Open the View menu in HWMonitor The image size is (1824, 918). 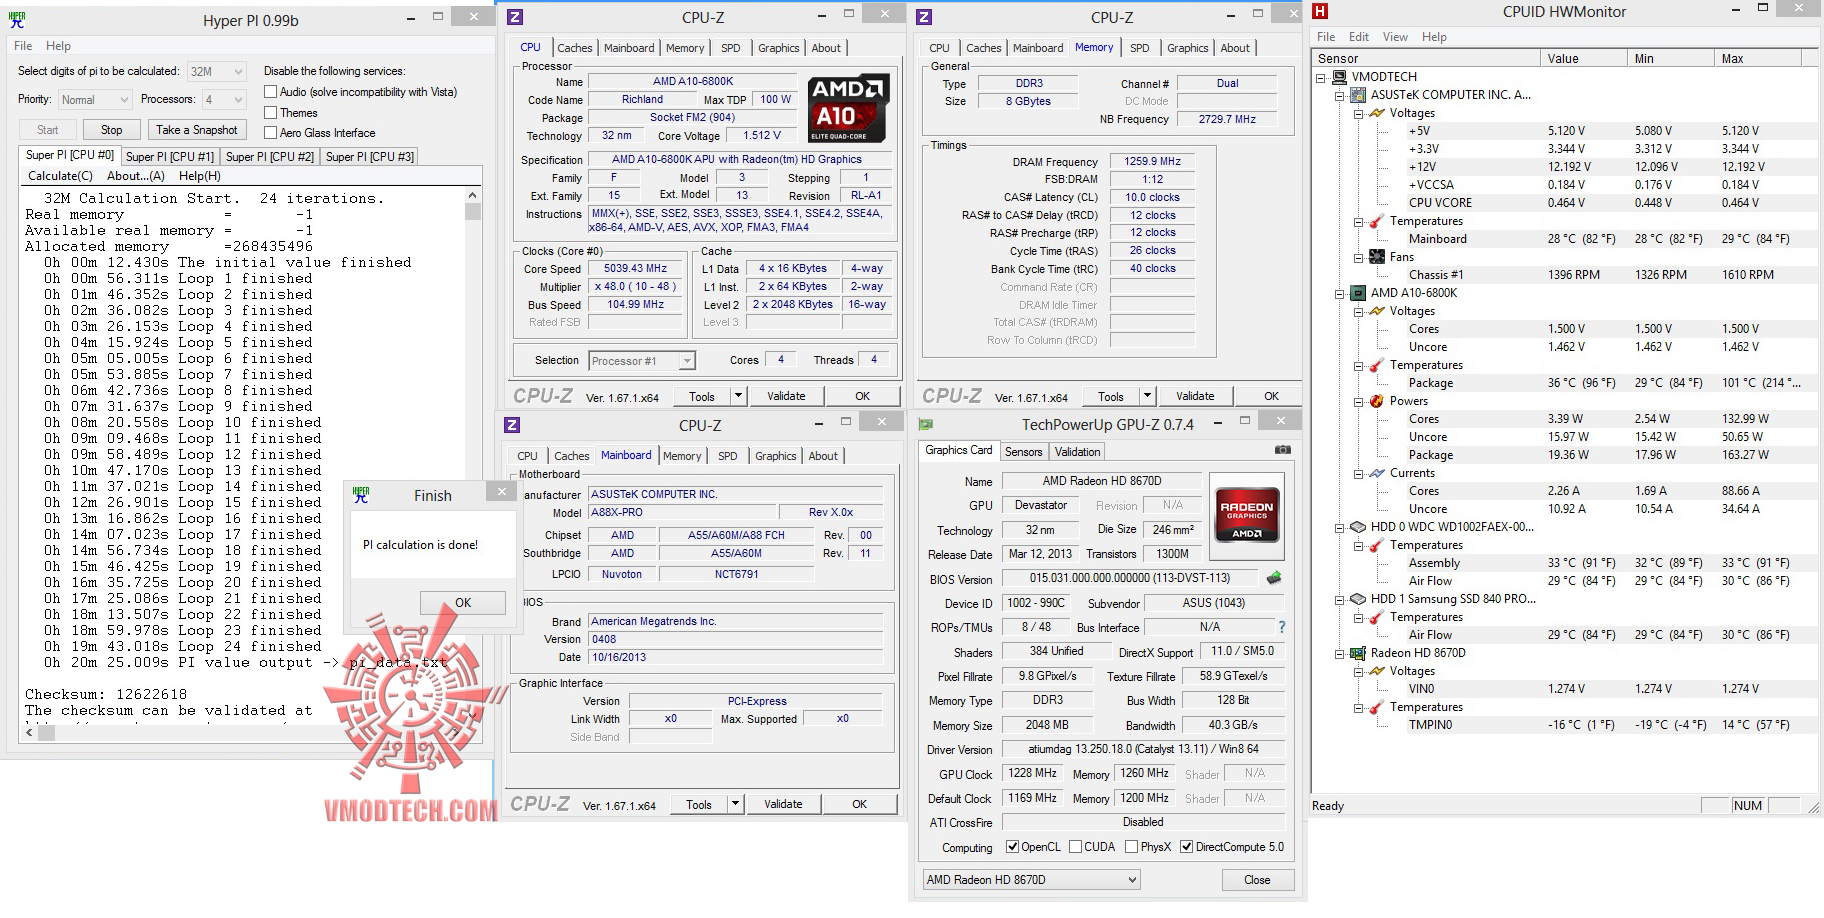pyautogui.click(x=1395, y=37)
